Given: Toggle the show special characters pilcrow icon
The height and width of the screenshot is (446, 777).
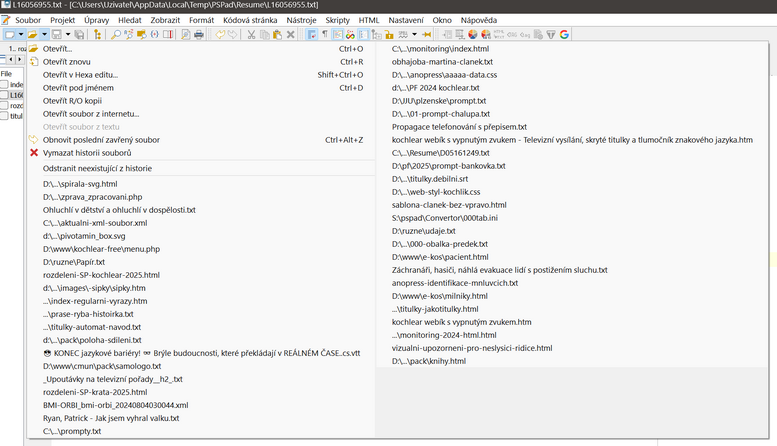Looking at the screenshot, I should pos(324,34).
